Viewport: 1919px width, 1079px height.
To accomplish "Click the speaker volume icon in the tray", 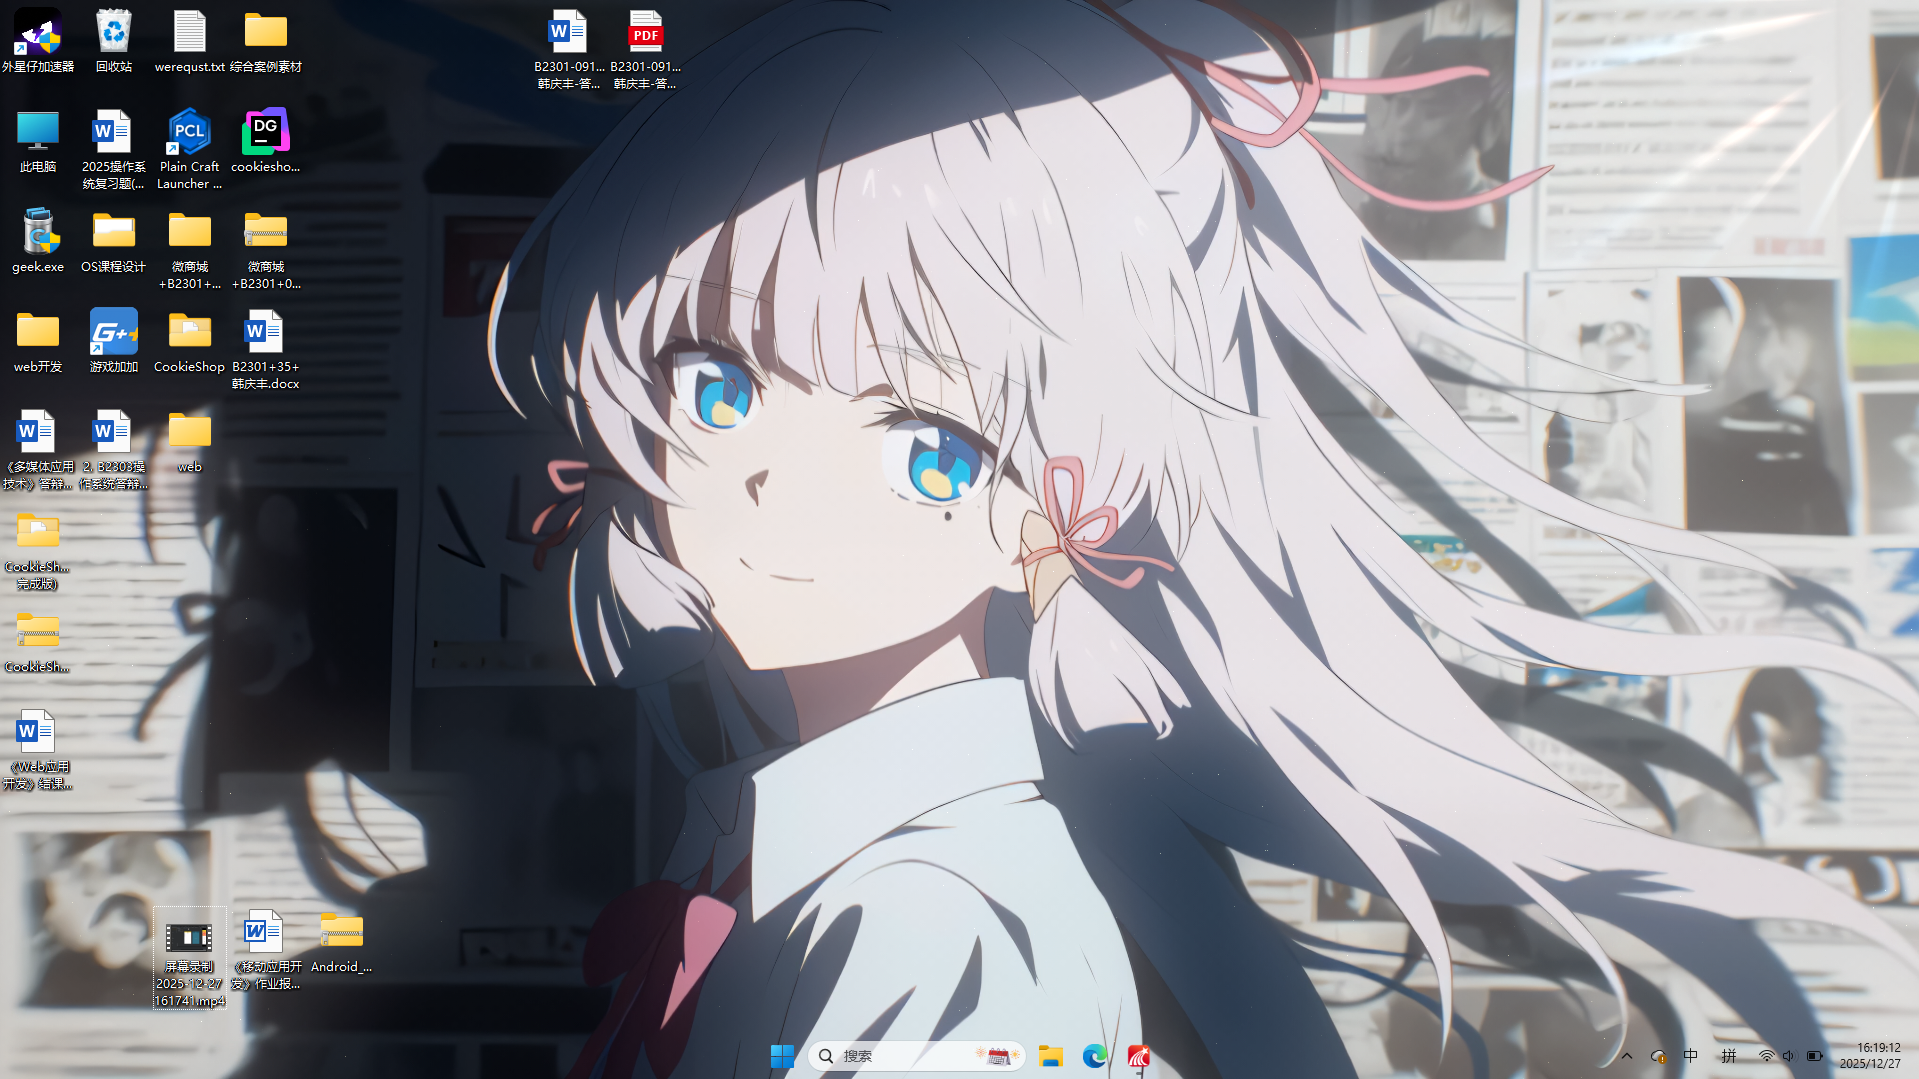I will tap(1789, 1056).
